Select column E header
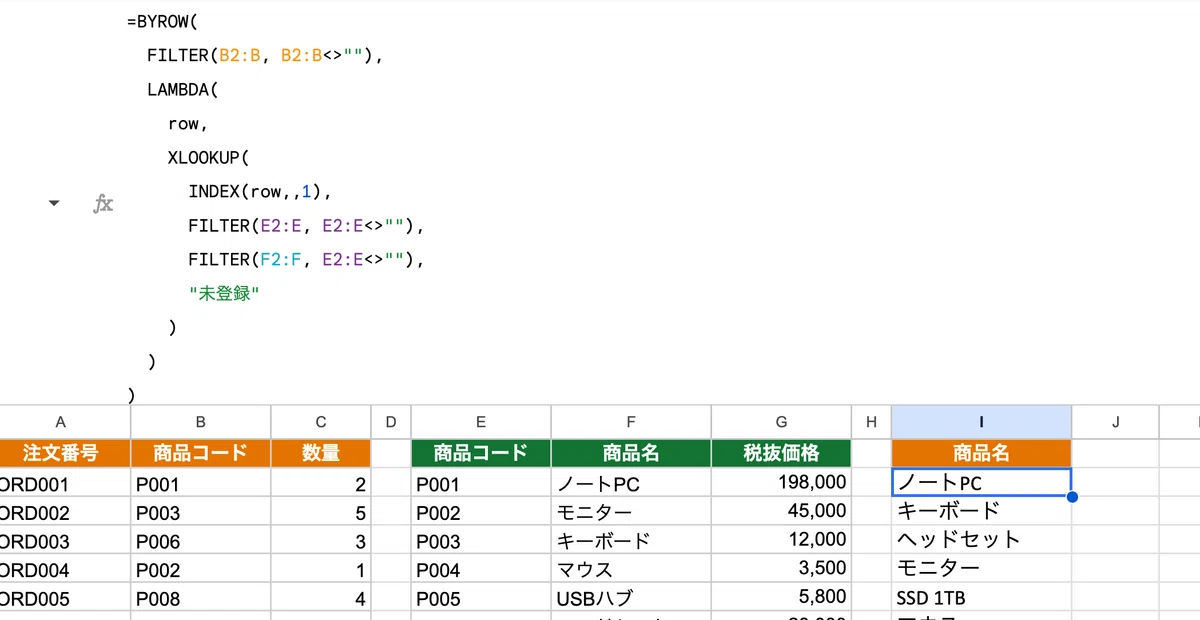This screenshot has height=620, width=1200. (x=481, y=423)
